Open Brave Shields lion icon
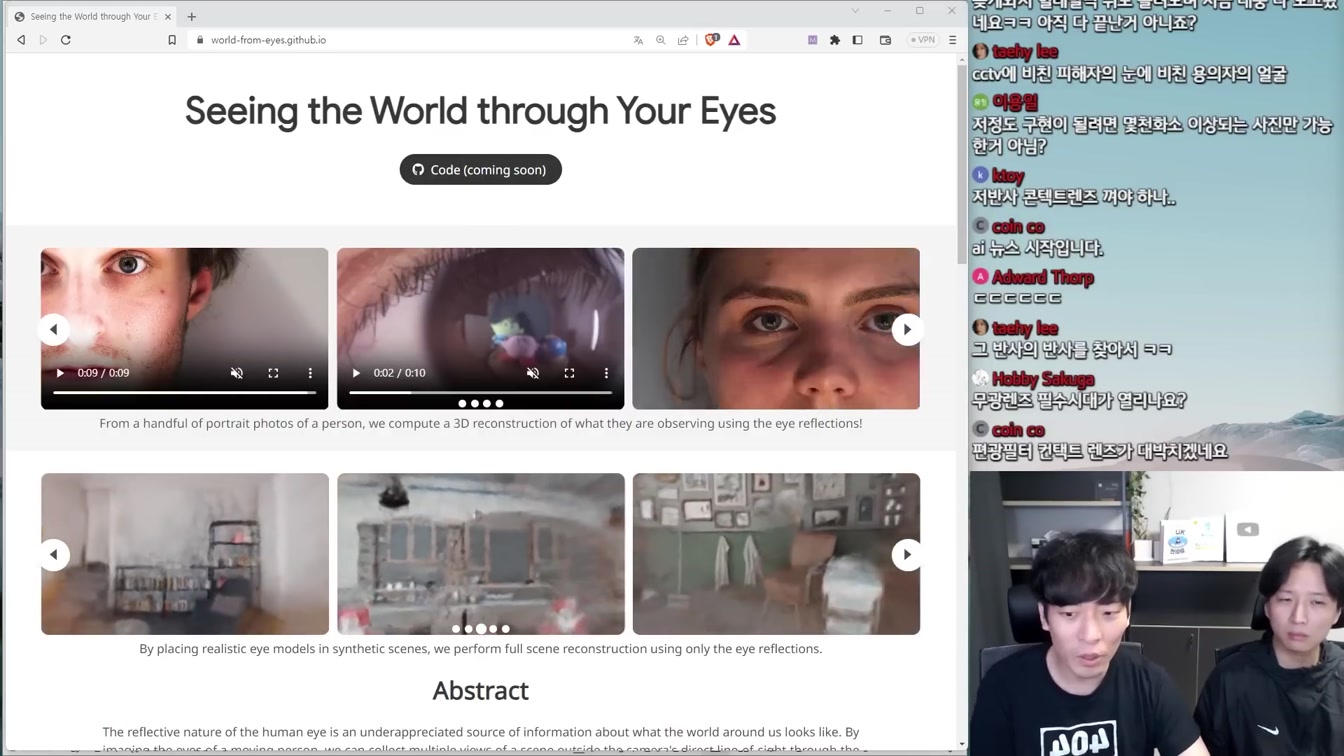1344x756 pixels. [x=711, y=40]
